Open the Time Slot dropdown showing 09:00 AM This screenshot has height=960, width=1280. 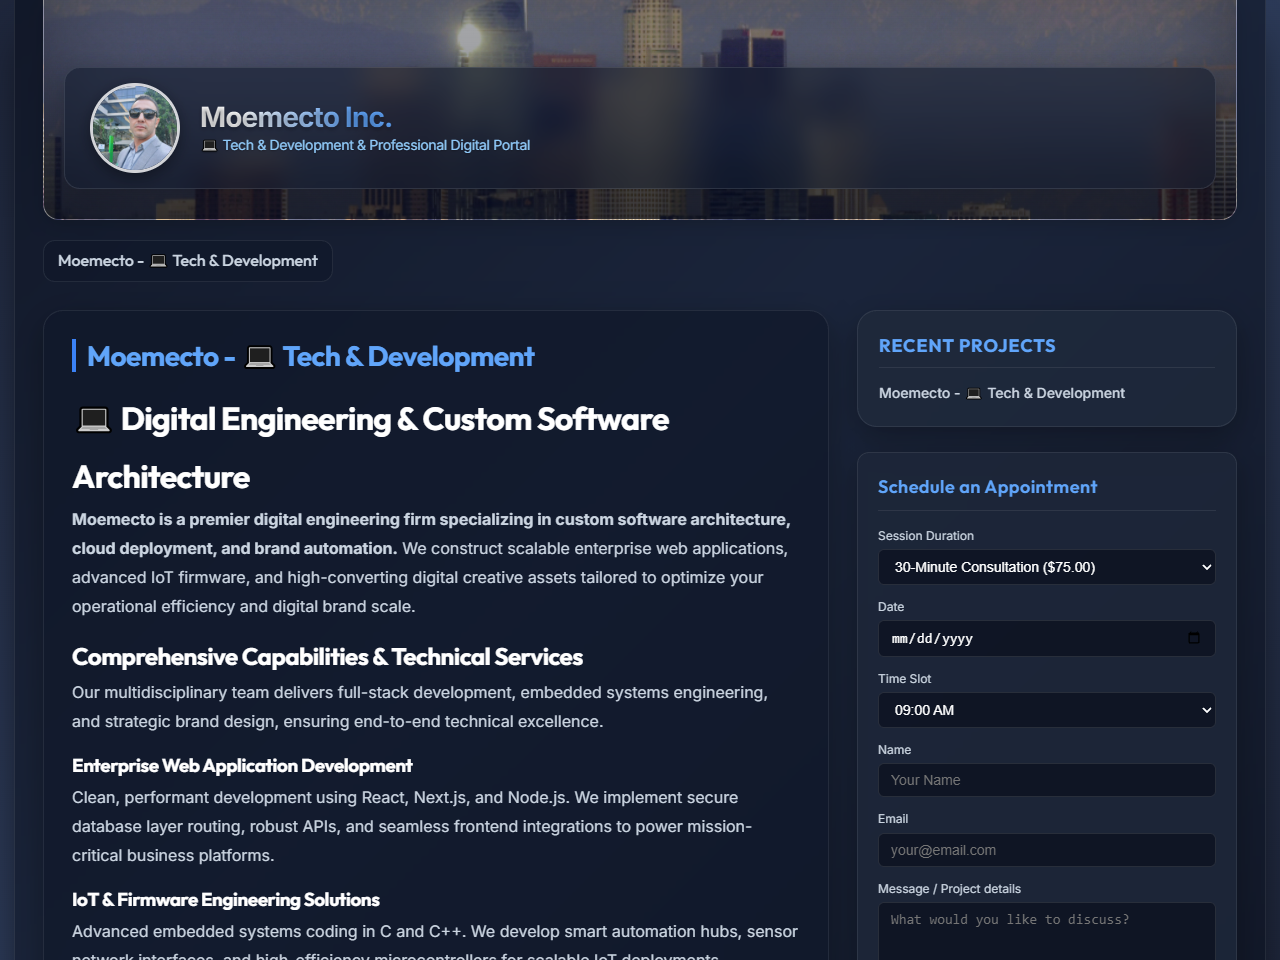point(1046,710)
